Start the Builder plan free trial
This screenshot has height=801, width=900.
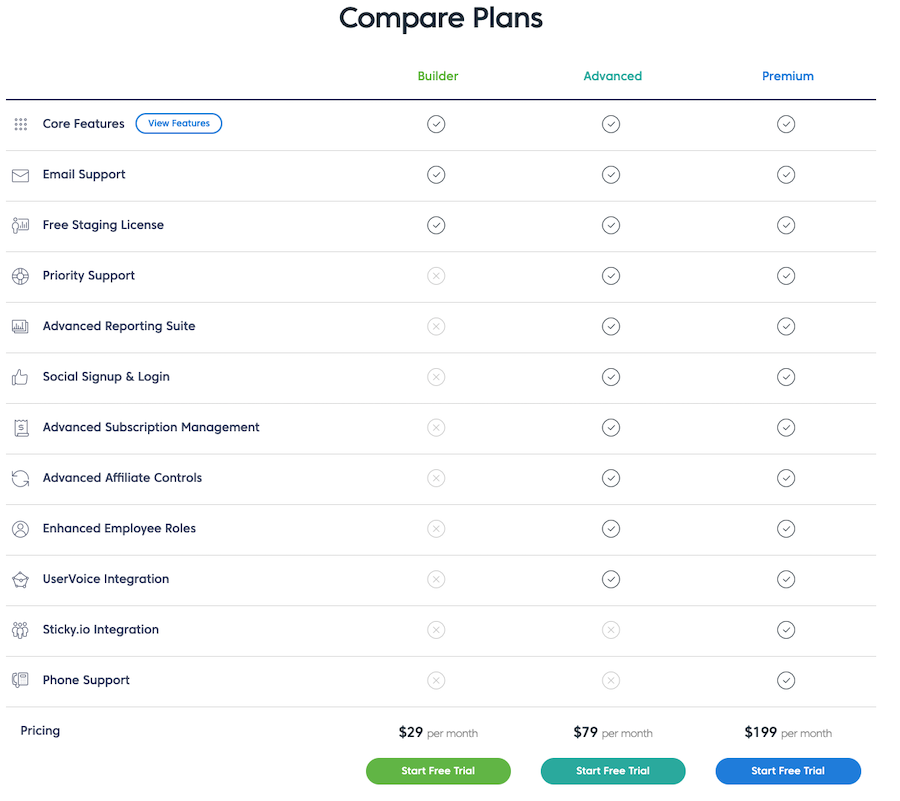(438, 771)
